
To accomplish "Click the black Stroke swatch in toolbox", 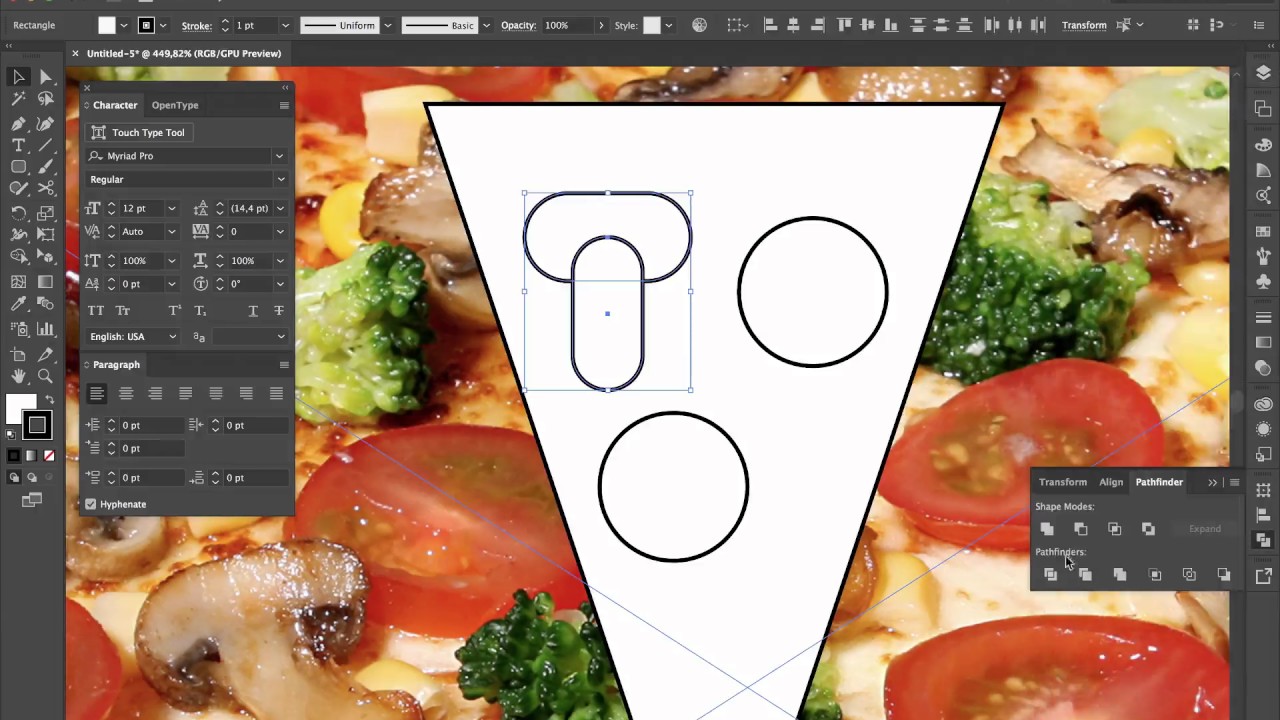I will (37, 426).
